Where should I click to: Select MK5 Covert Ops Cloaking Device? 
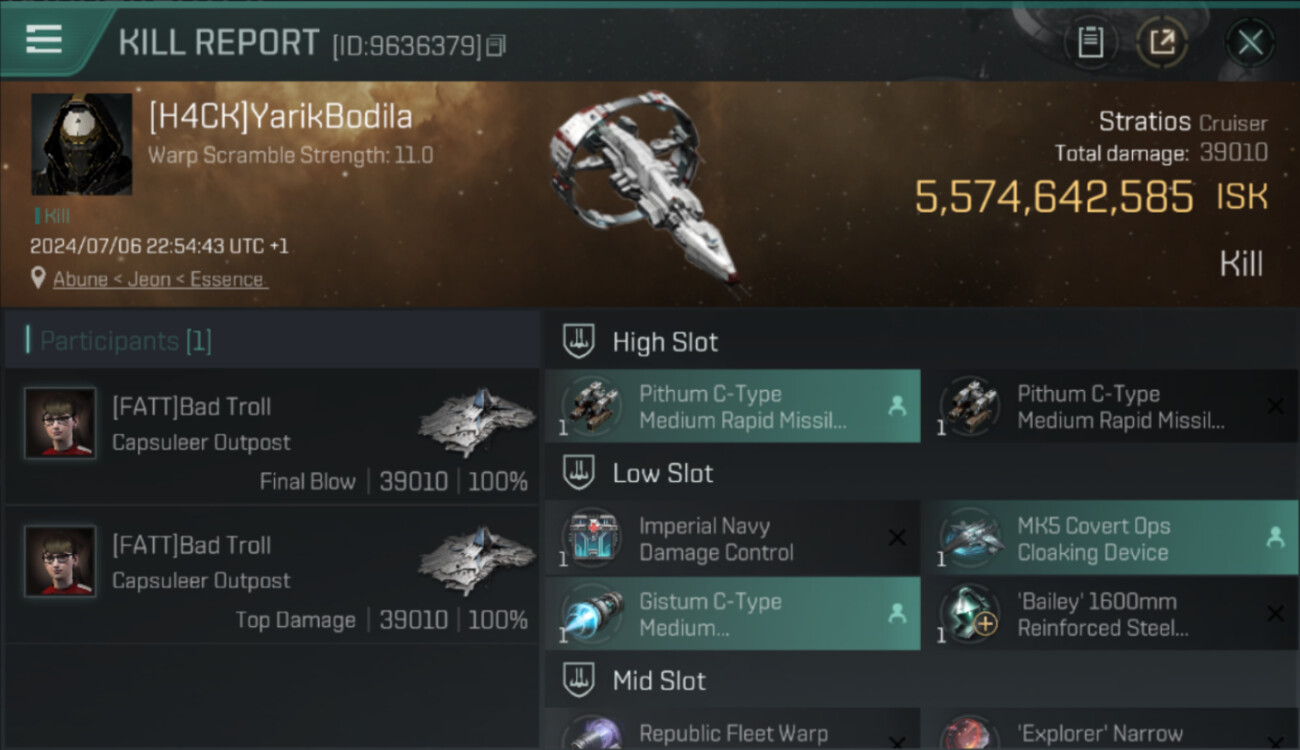pos(1108,539)
